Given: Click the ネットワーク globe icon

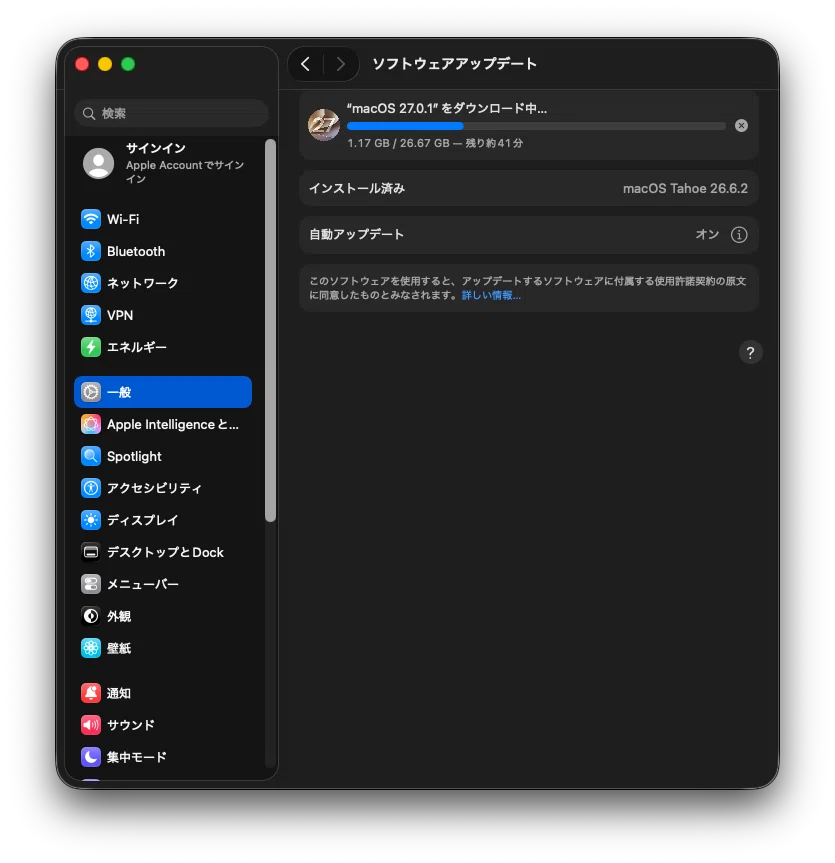Looking at the screenshot, I should tap(91, 283).
